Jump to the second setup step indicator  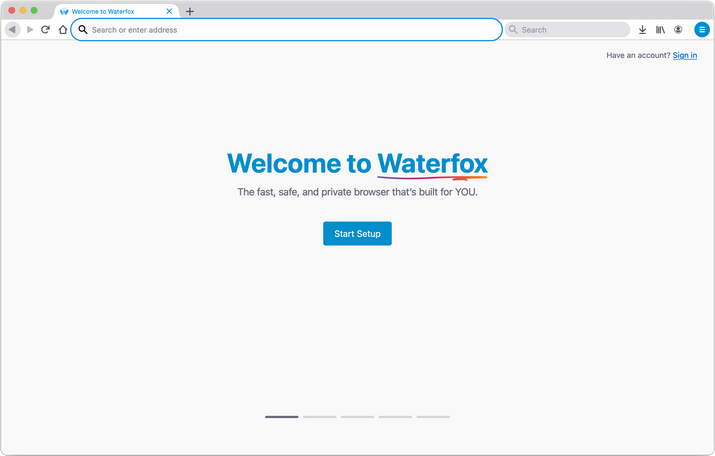click(x=320, y=417)
